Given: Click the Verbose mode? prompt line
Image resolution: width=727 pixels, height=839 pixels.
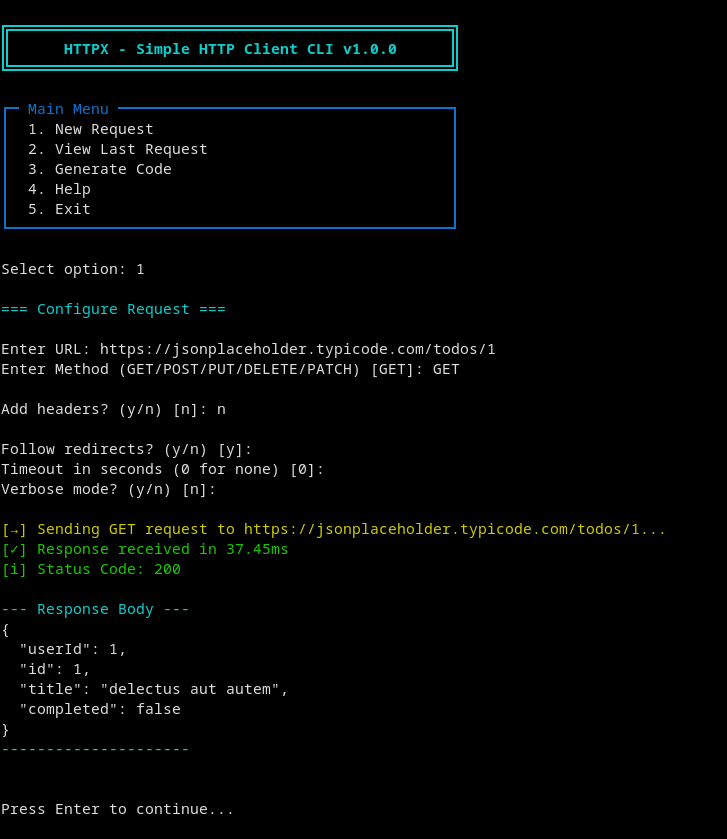Looking at the screenshot, I should point(109,490).
